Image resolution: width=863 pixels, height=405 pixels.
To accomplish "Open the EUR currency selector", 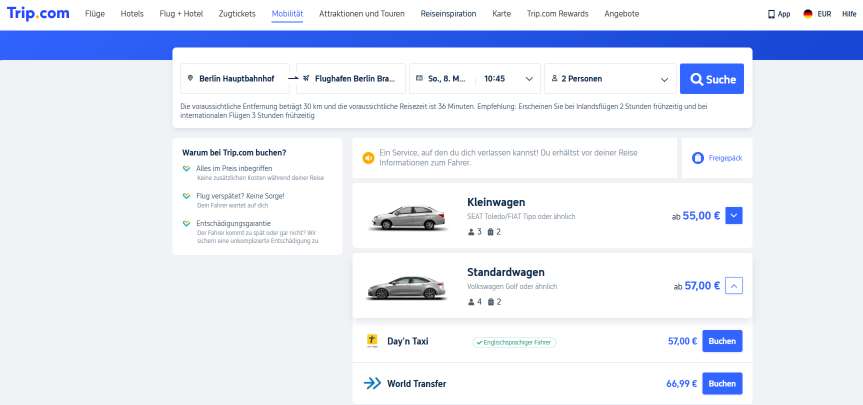I will pos(824,14).
